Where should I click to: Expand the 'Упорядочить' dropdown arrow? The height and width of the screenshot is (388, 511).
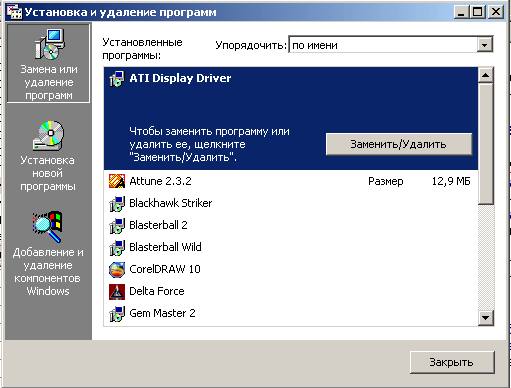(485, 45)
